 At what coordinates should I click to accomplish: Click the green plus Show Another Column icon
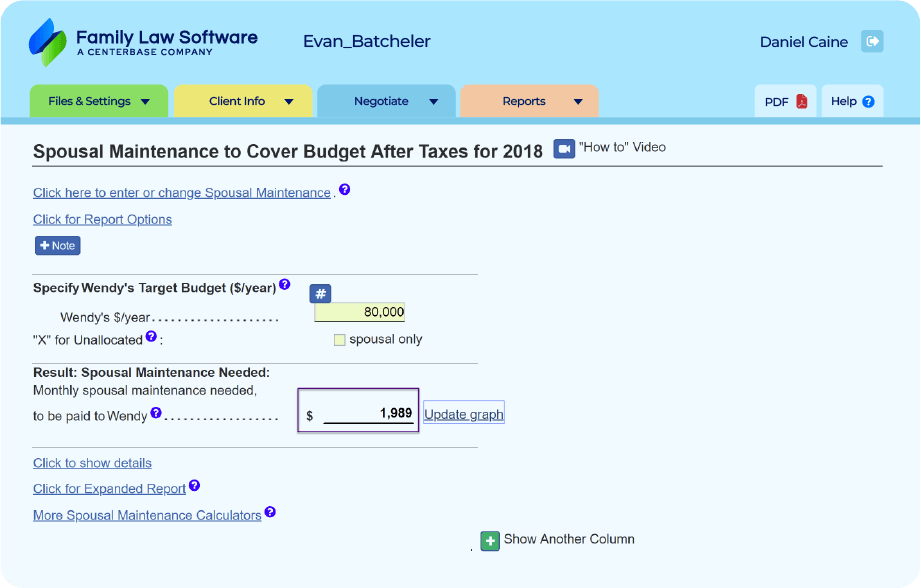(490, 540)
